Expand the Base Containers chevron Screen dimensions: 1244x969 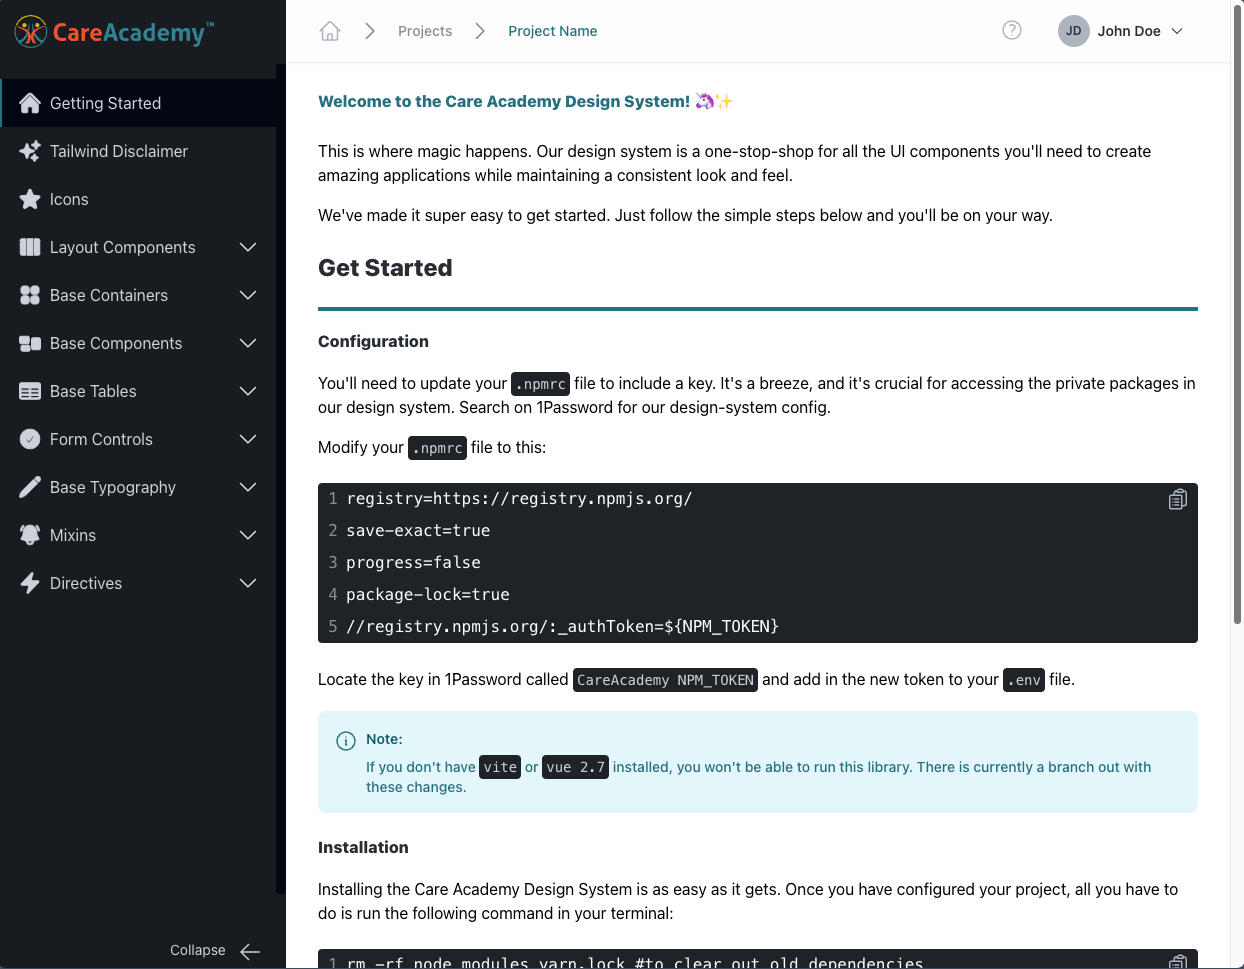[248, 295]
